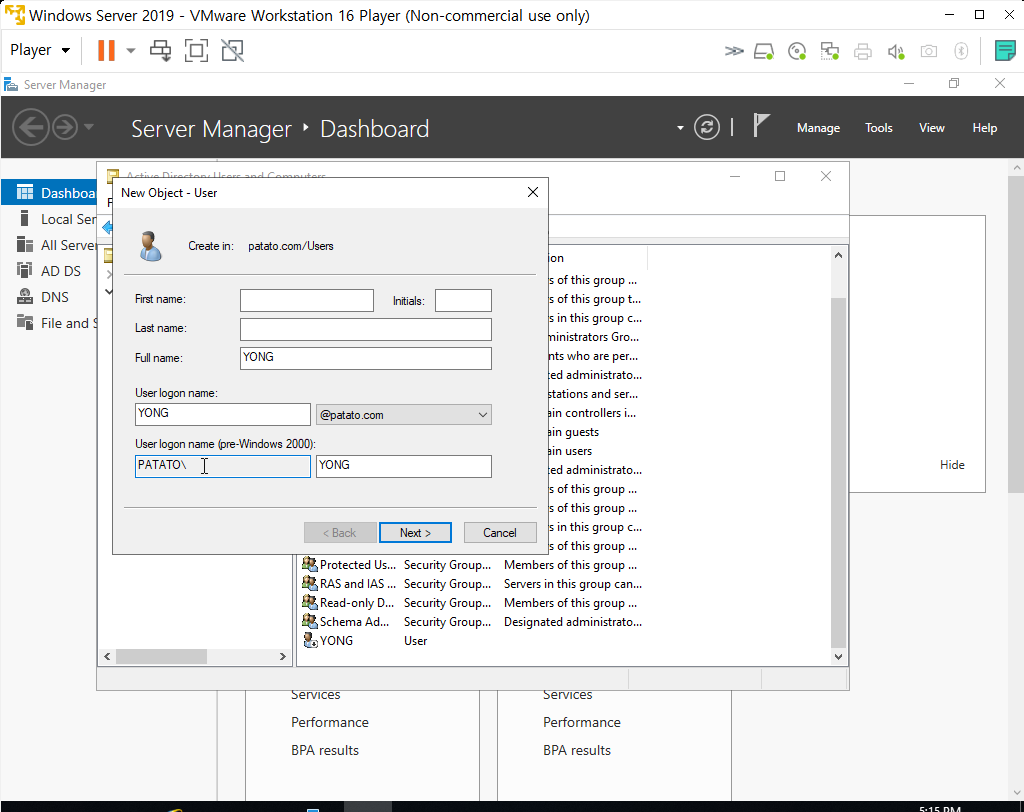Click the Full name field containing YONG

pyautogui.click(x=366, y=358)
